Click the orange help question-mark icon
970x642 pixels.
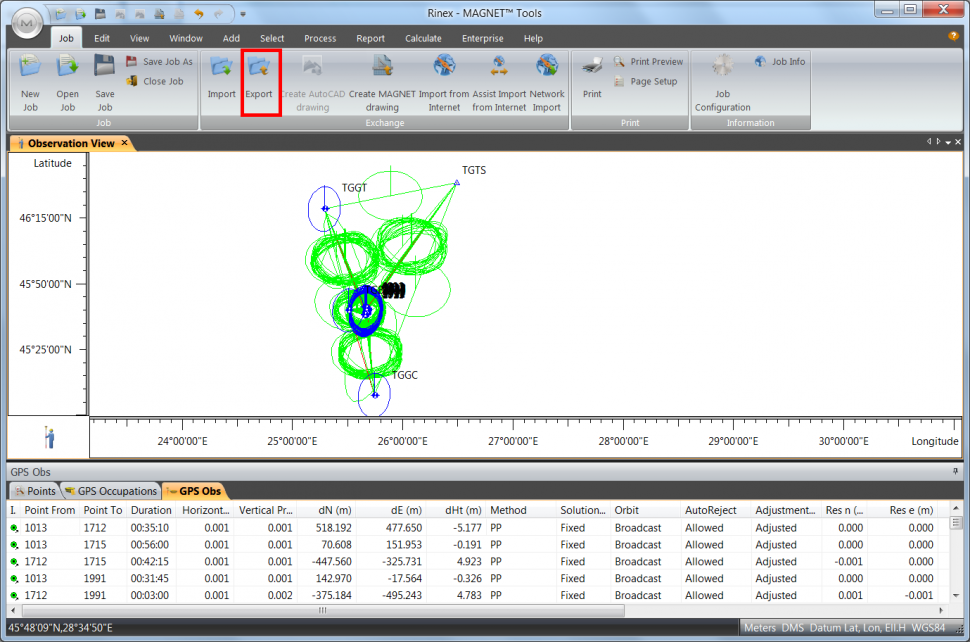953,36
